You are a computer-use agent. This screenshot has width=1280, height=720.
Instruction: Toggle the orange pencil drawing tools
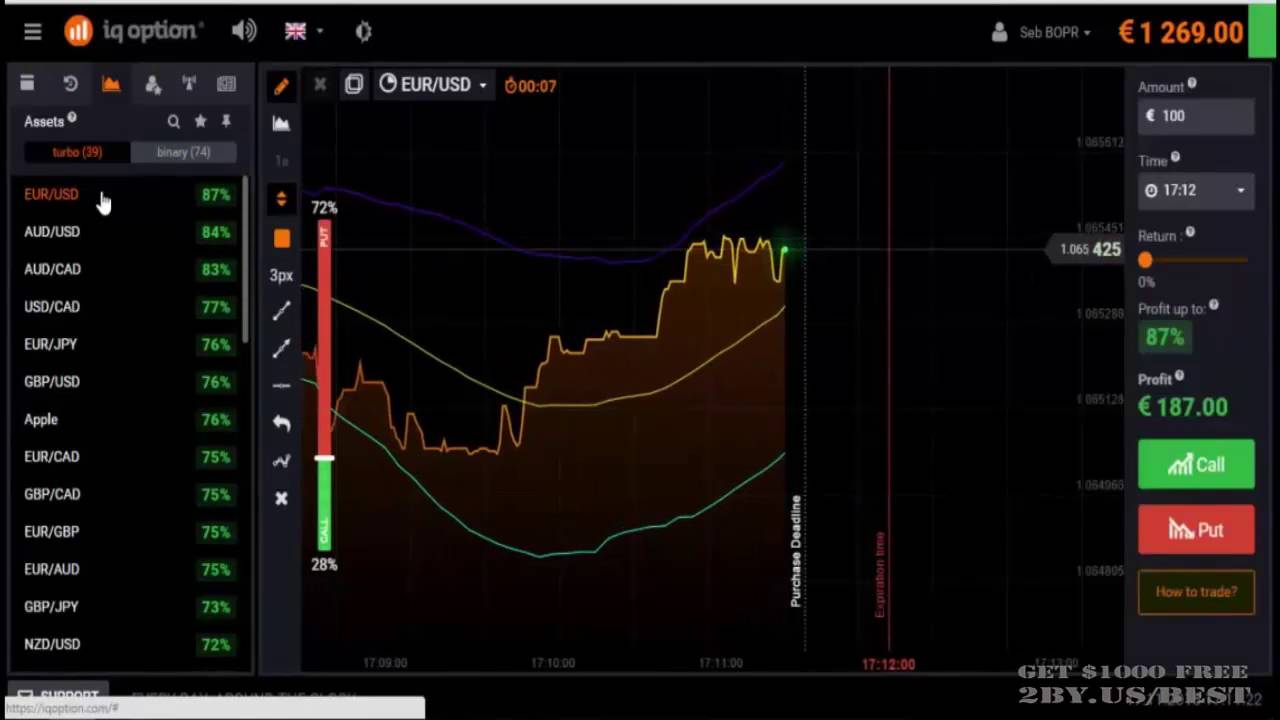click(281, 86)
